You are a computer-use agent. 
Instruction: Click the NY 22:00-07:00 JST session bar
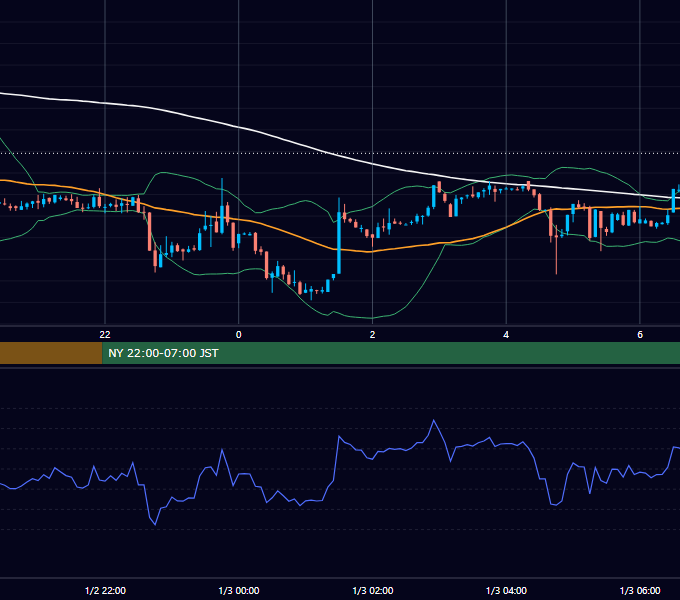pyautogui.click(x=391, y=353)
